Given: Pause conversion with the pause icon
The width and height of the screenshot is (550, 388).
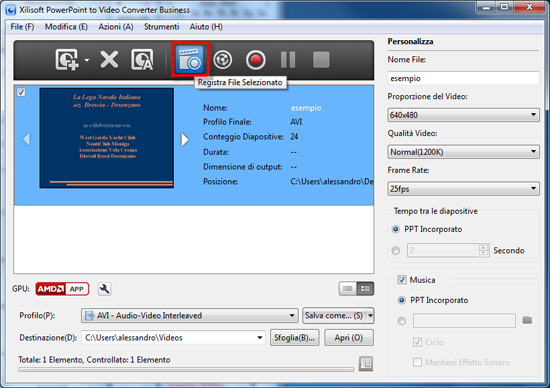Looking at the screenshot, I should (288, 60).
